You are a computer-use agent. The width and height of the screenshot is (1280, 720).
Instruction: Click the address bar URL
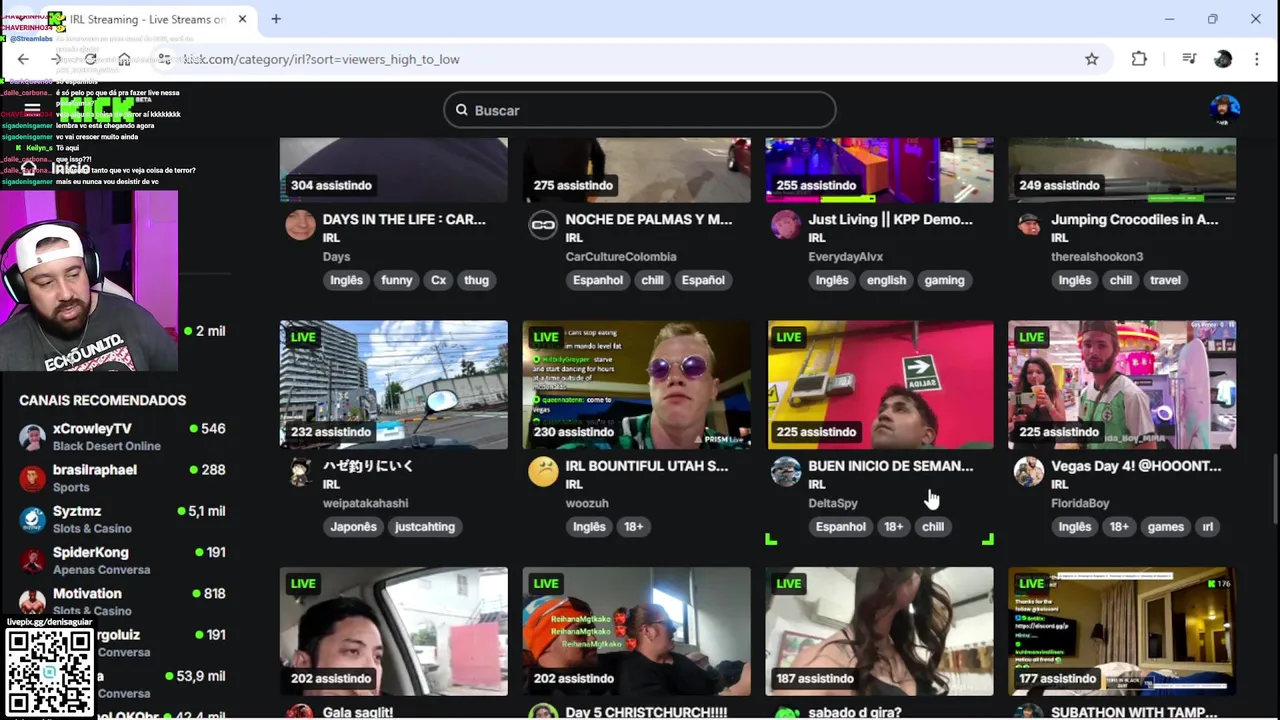(x=321, y=59)
